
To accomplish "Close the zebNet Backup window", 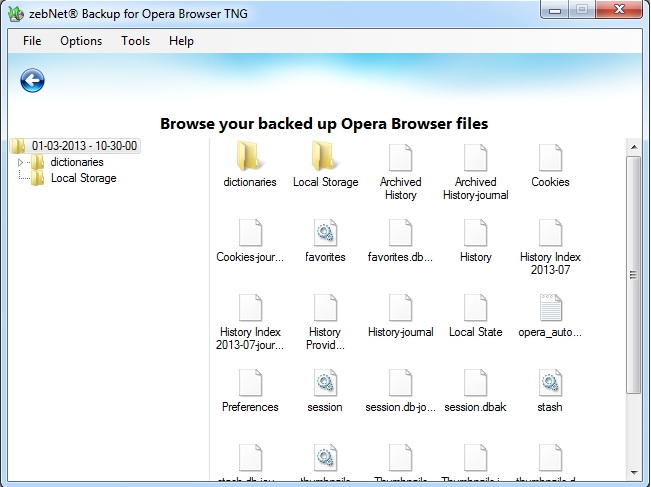I will (x=619, y=10).
